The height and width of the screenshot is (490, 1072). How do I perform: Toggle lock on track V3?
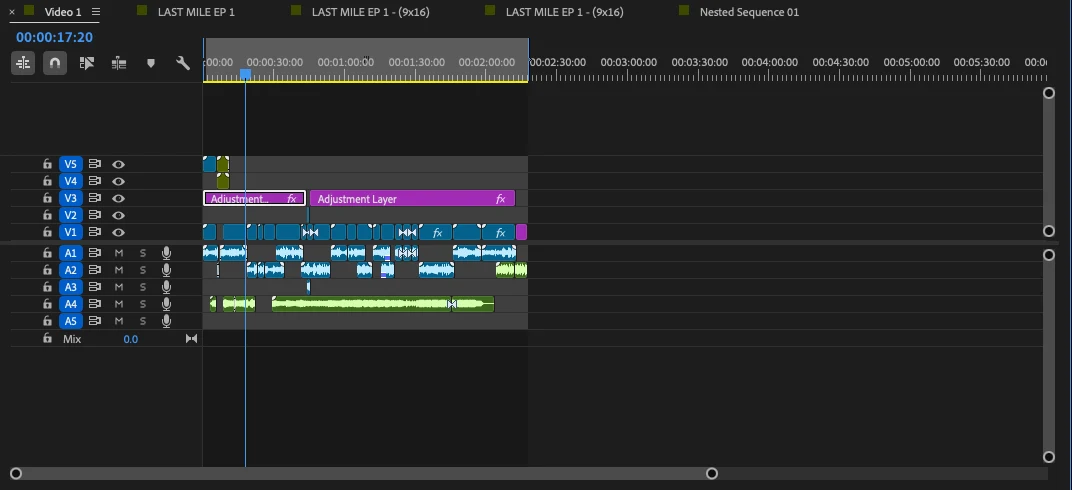47,198
